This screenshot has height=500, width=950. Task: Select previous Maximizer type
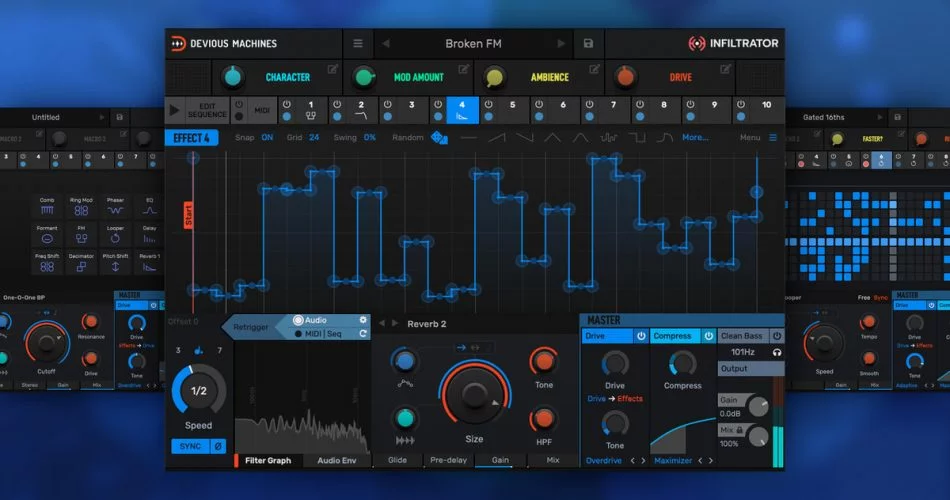pyautogui.click(x=700, y=461)
